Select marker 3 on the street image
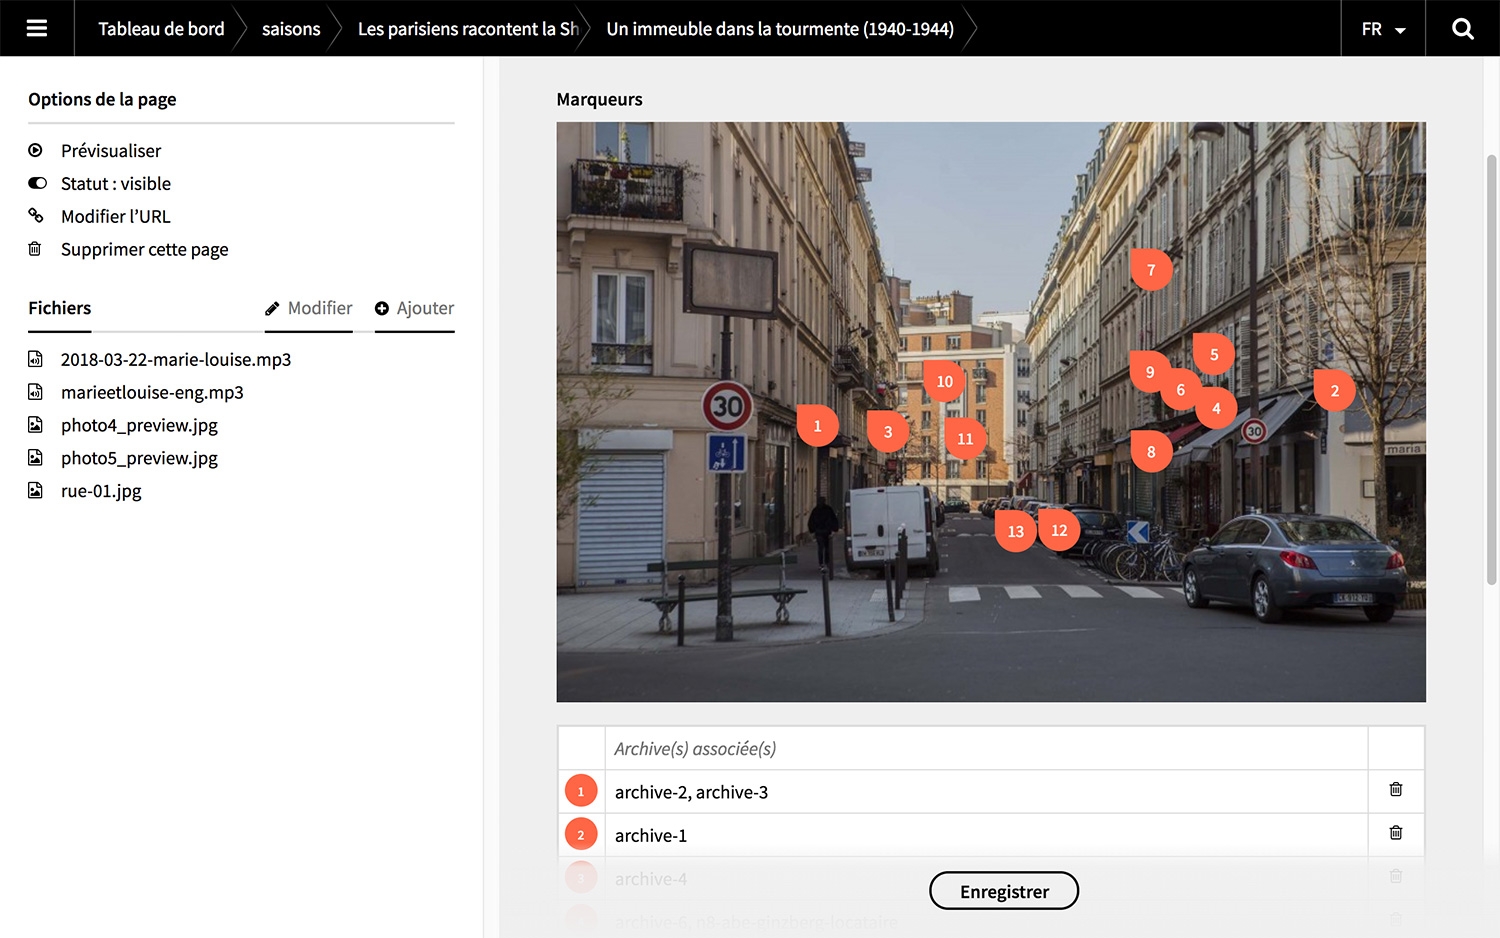This screenshot has height=938, width=1500. point(888,432)
